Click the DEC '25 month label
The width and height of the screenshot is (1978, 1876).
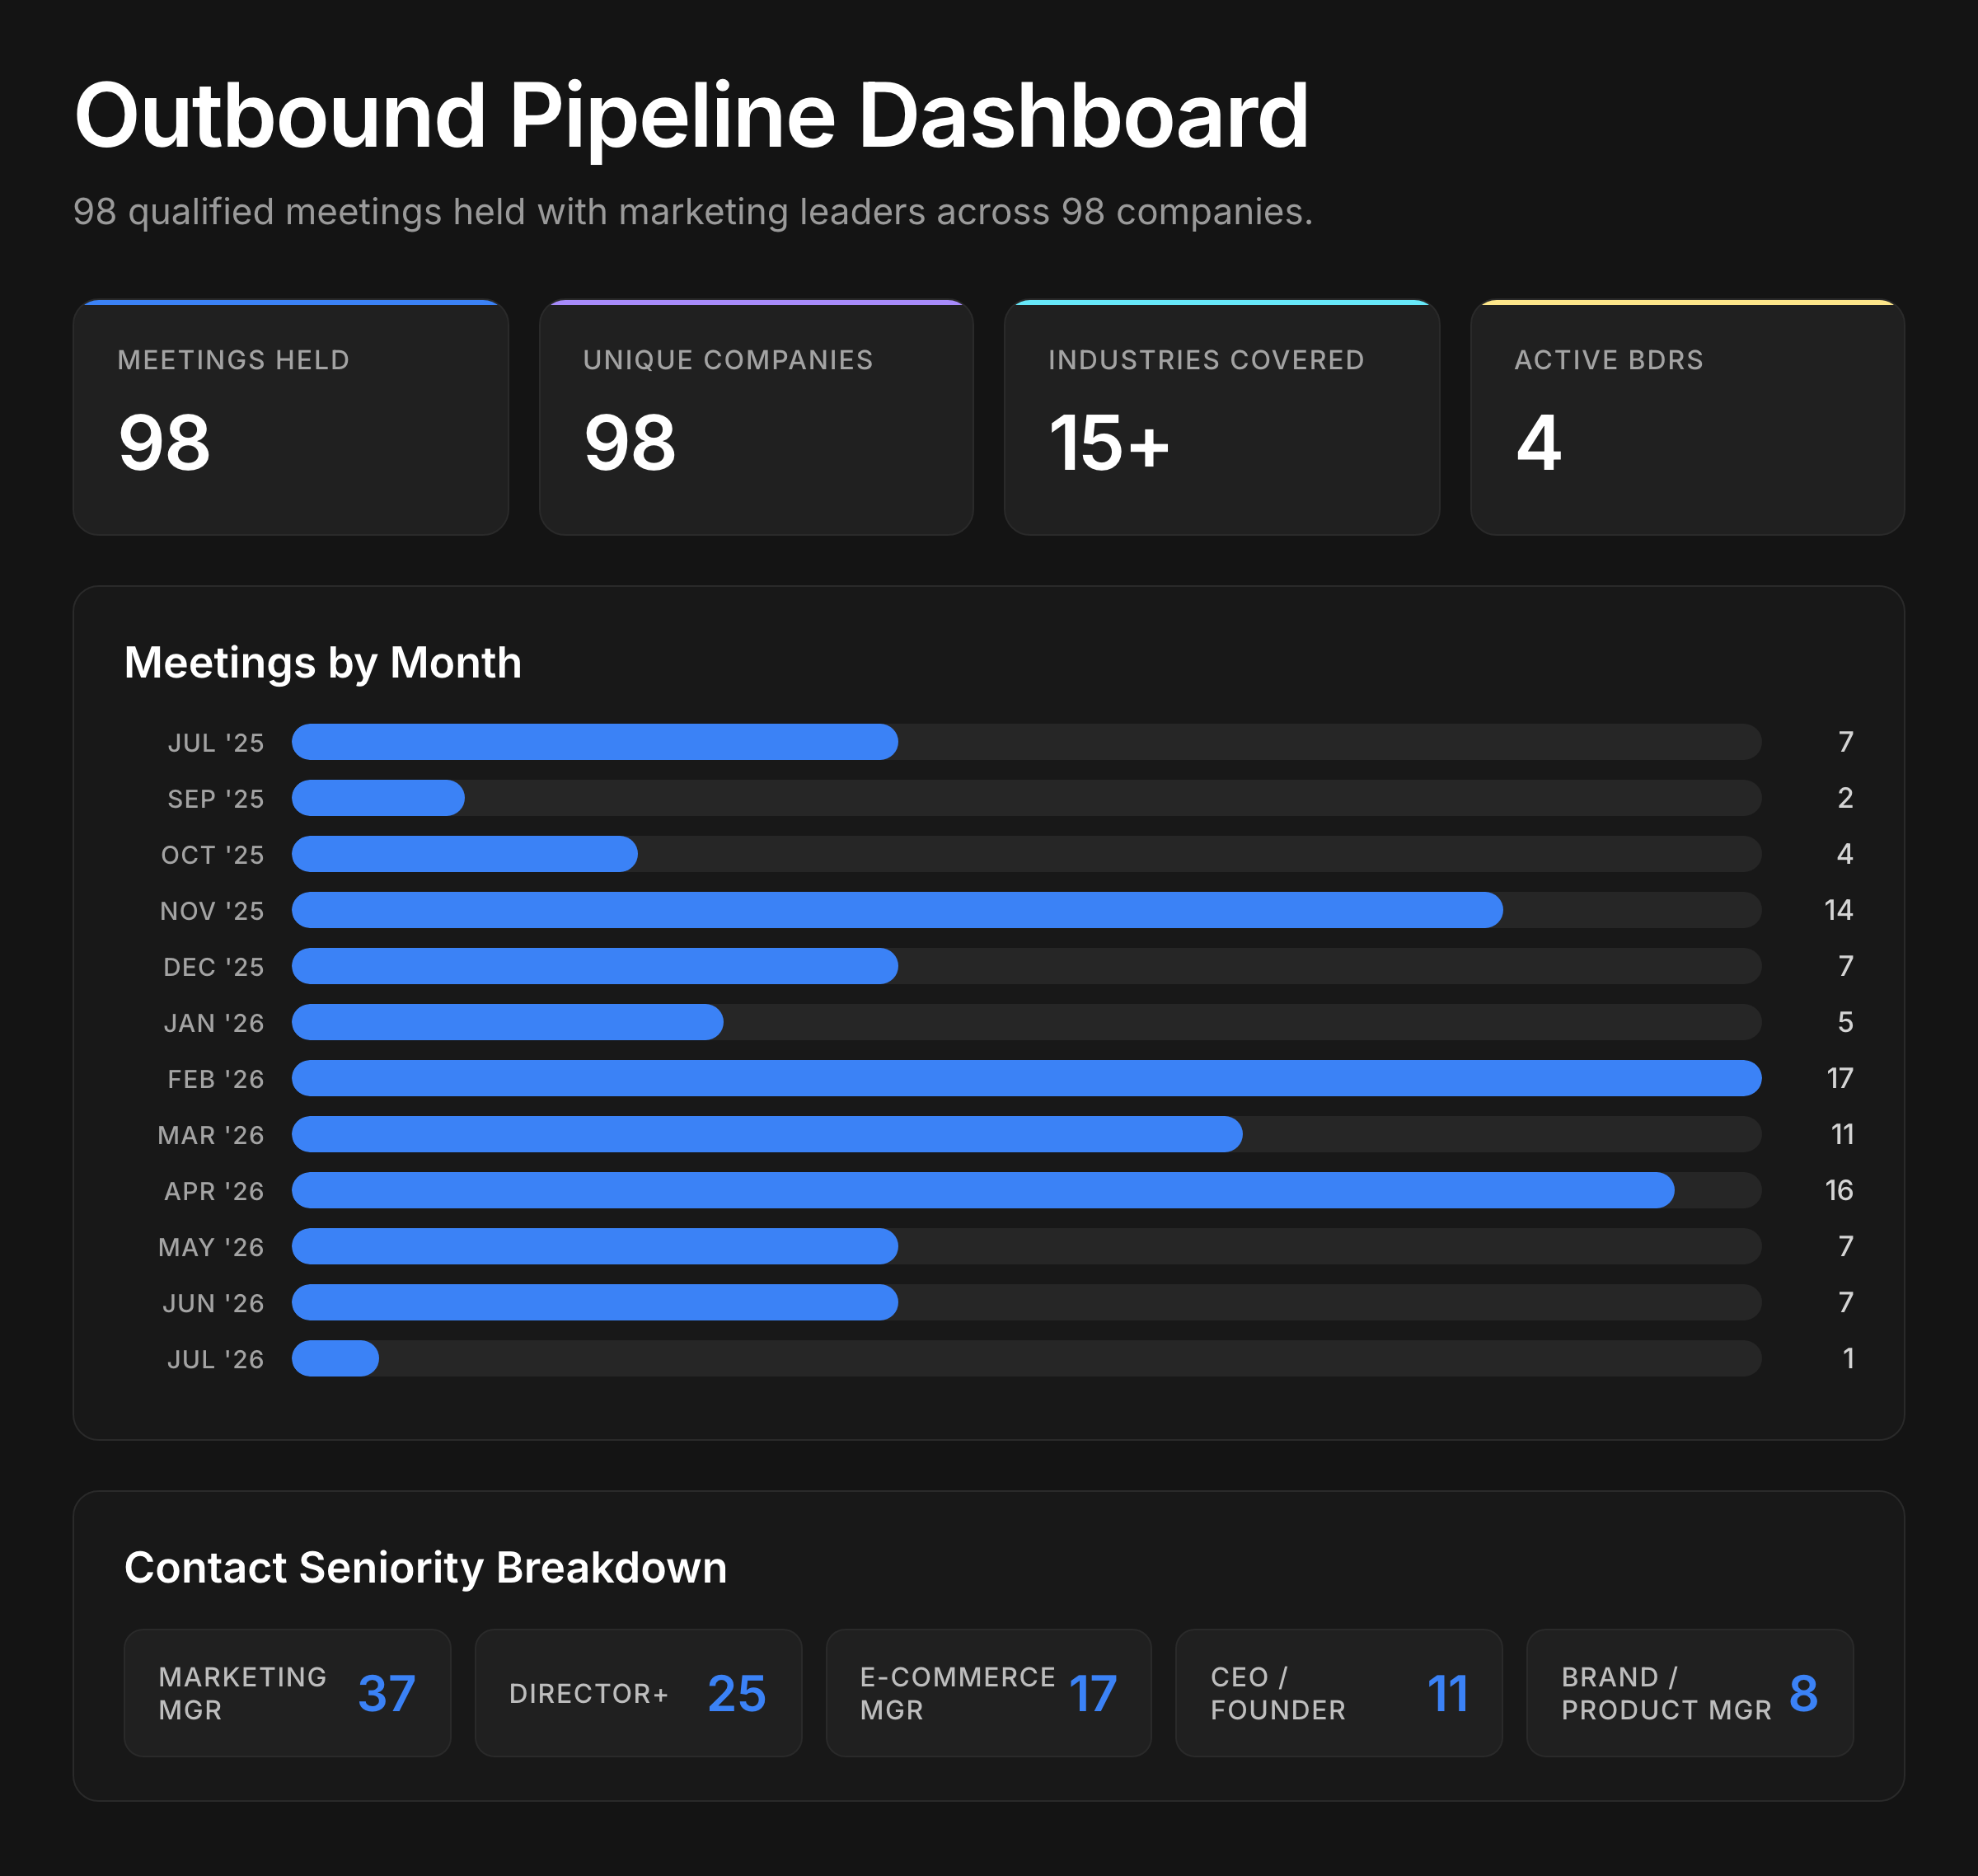click(x=214, y=967)
